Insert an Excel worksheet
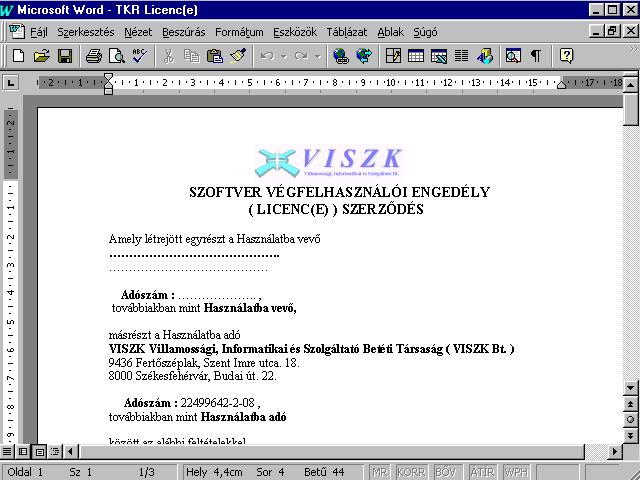The width and height of the screenshot is (640, 480). (x=439, y=56)
